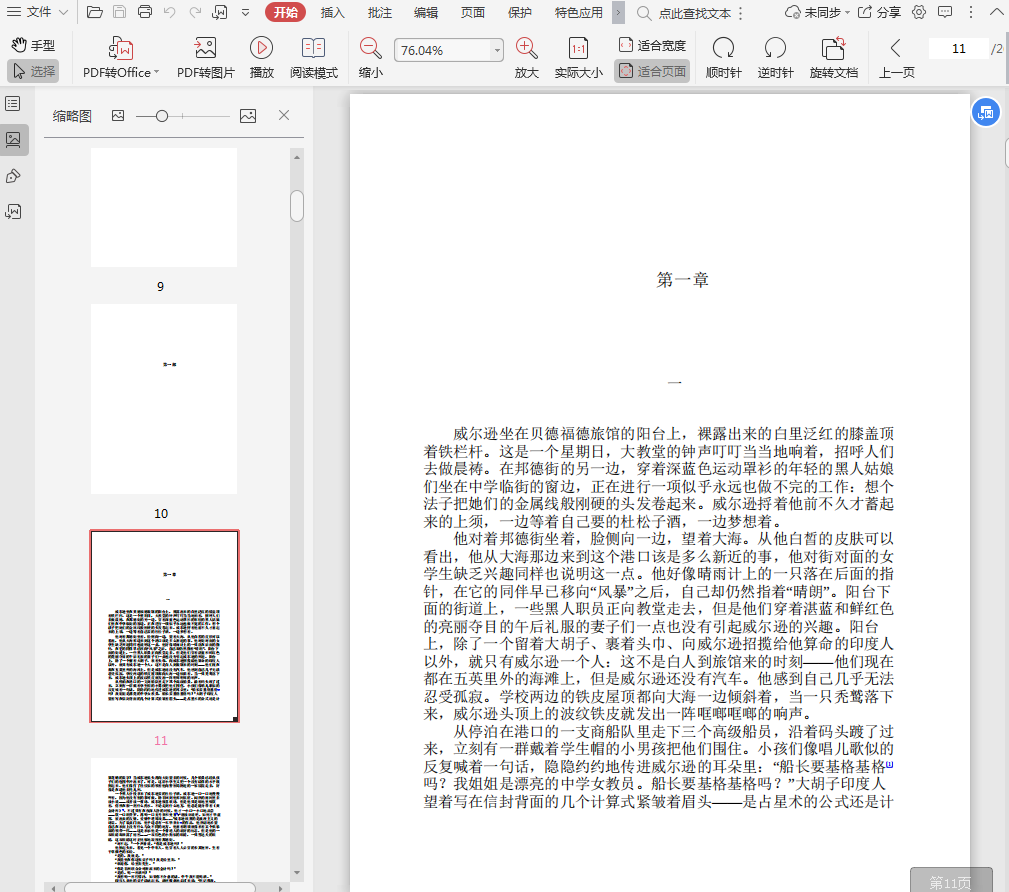
Task: Rotate page 逆时针 counterclockwise
Action: (775, 58)
